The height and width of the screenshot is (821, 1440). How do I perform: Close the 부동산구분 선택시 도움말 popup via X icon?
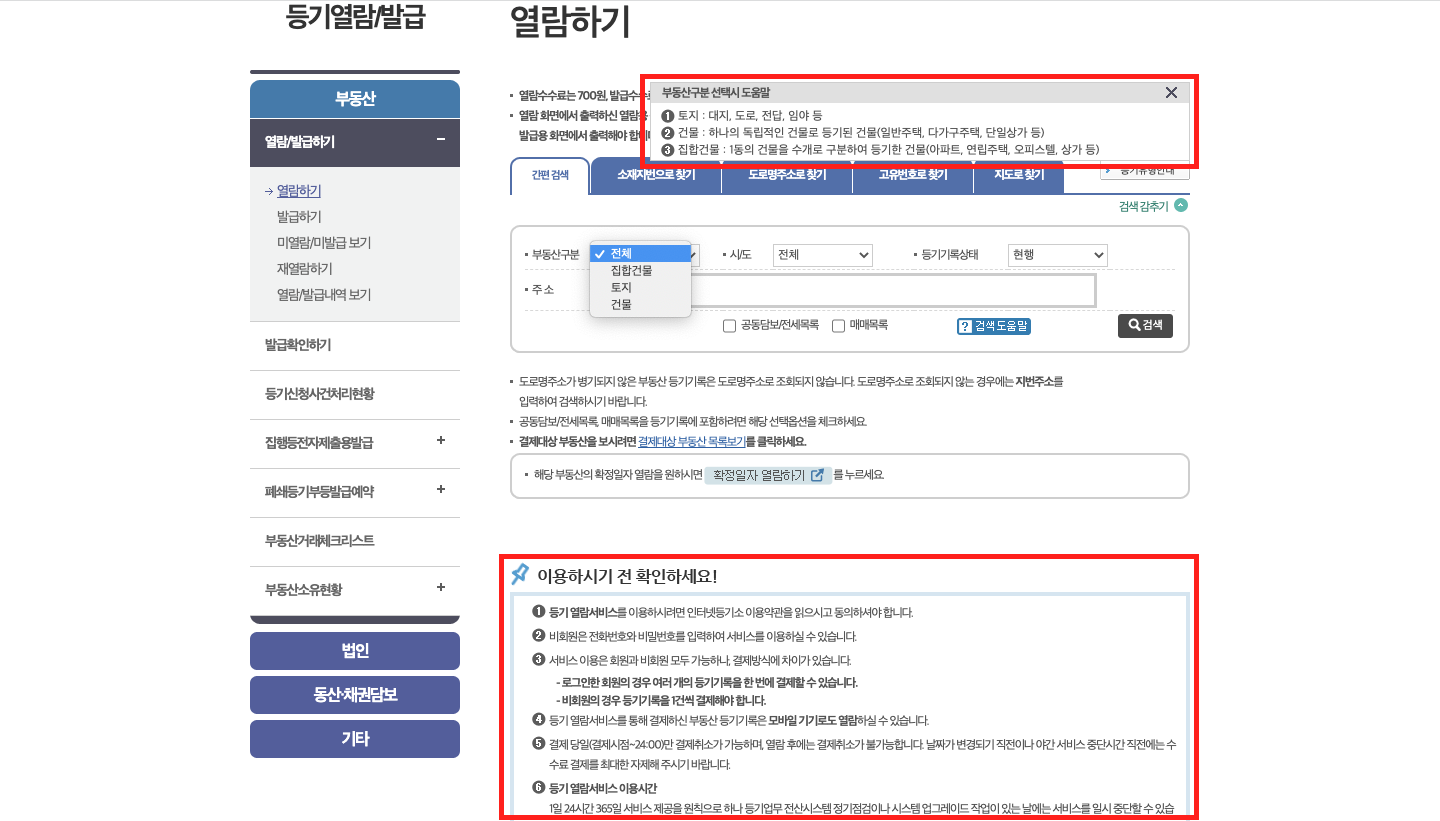pos(1171,92)
